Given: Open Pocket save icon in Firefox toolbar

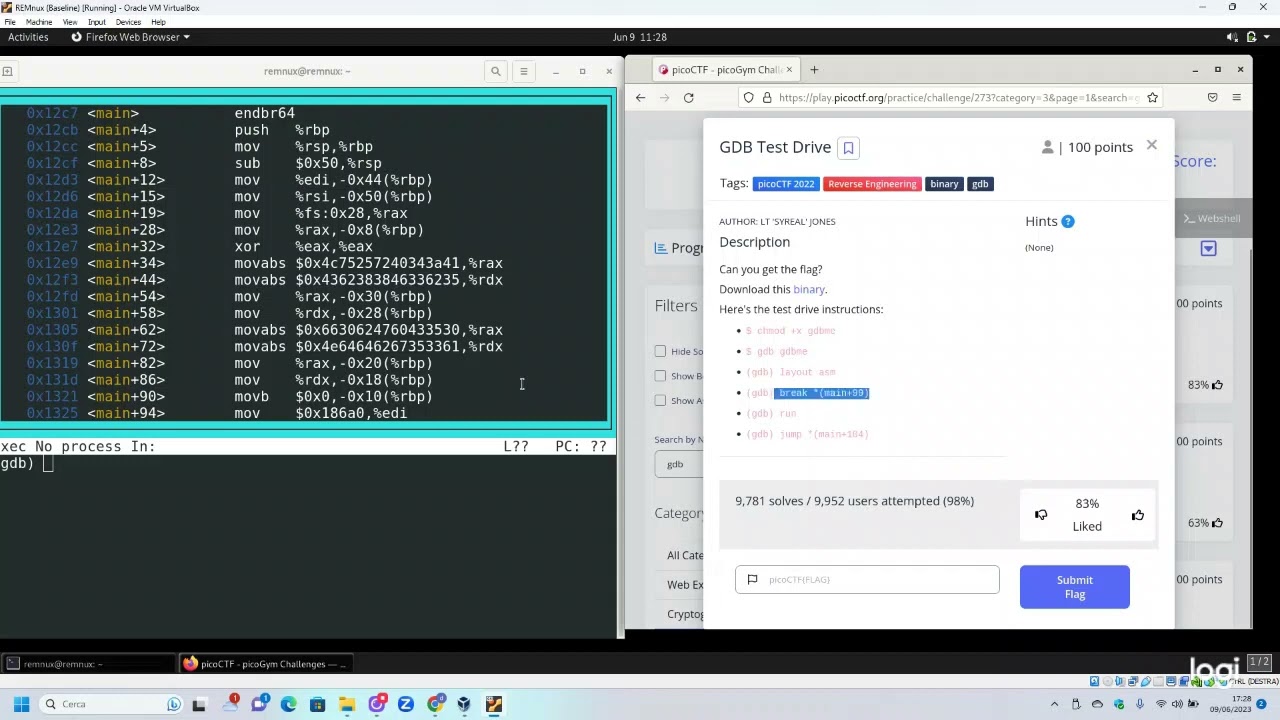Looking at the screenshot, I should click(x=1212, y=97).
